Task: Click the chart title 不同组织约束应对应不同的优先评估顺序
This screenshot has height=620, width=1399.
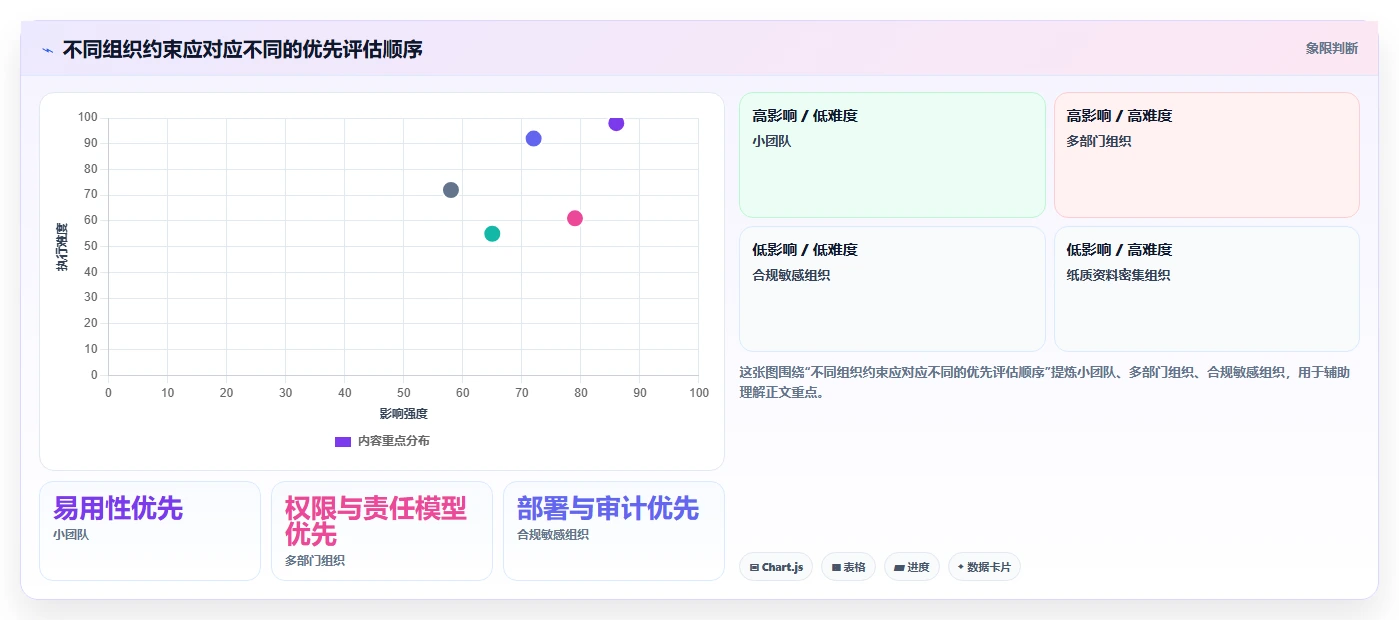Action: tap(243, 49)
